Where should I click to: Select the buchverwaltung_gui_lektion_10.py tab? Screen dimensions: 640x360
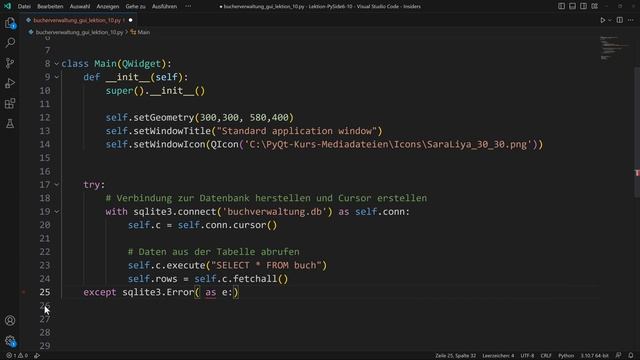tap(77, 20)
